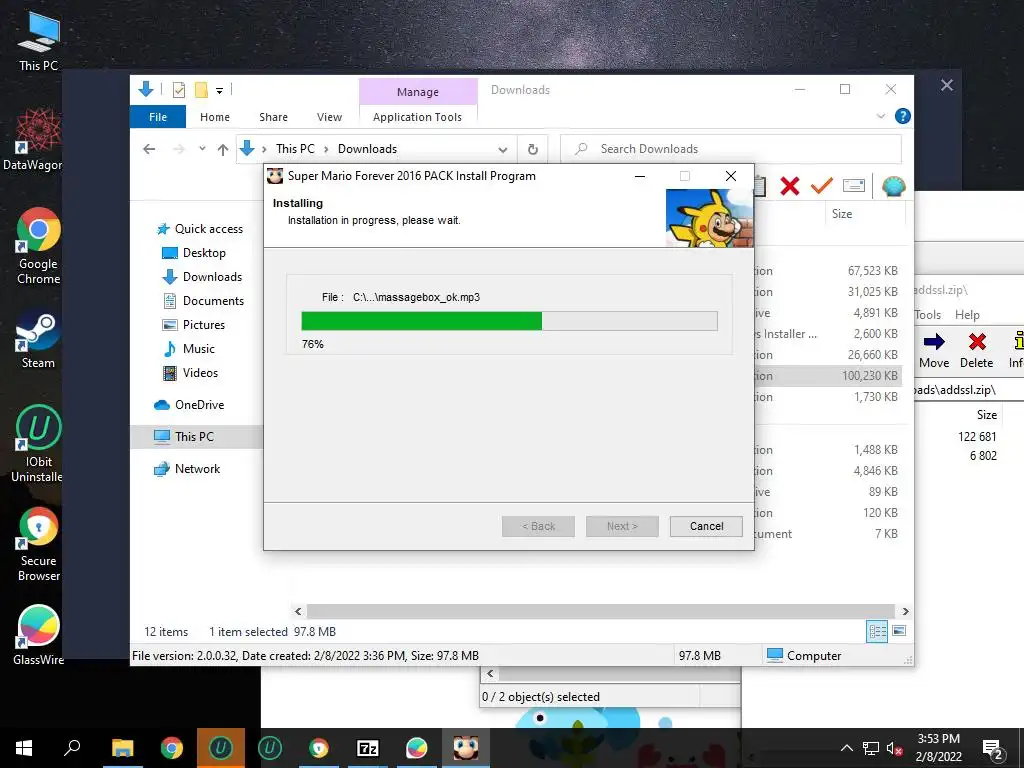Screen dimensions: 1024x768
Task: Select OneDrive in navigation pane
Action: [x=189, y=405]
